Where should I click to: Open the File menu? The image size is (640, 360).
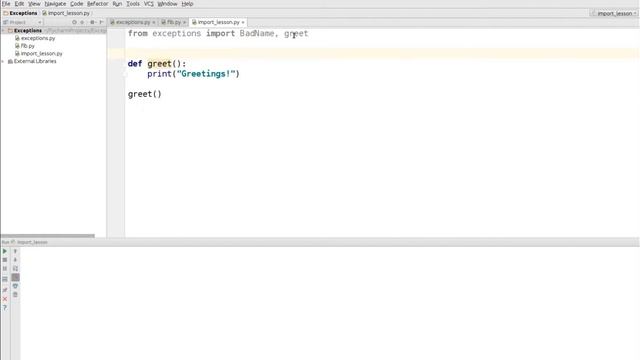pos(6,4)
